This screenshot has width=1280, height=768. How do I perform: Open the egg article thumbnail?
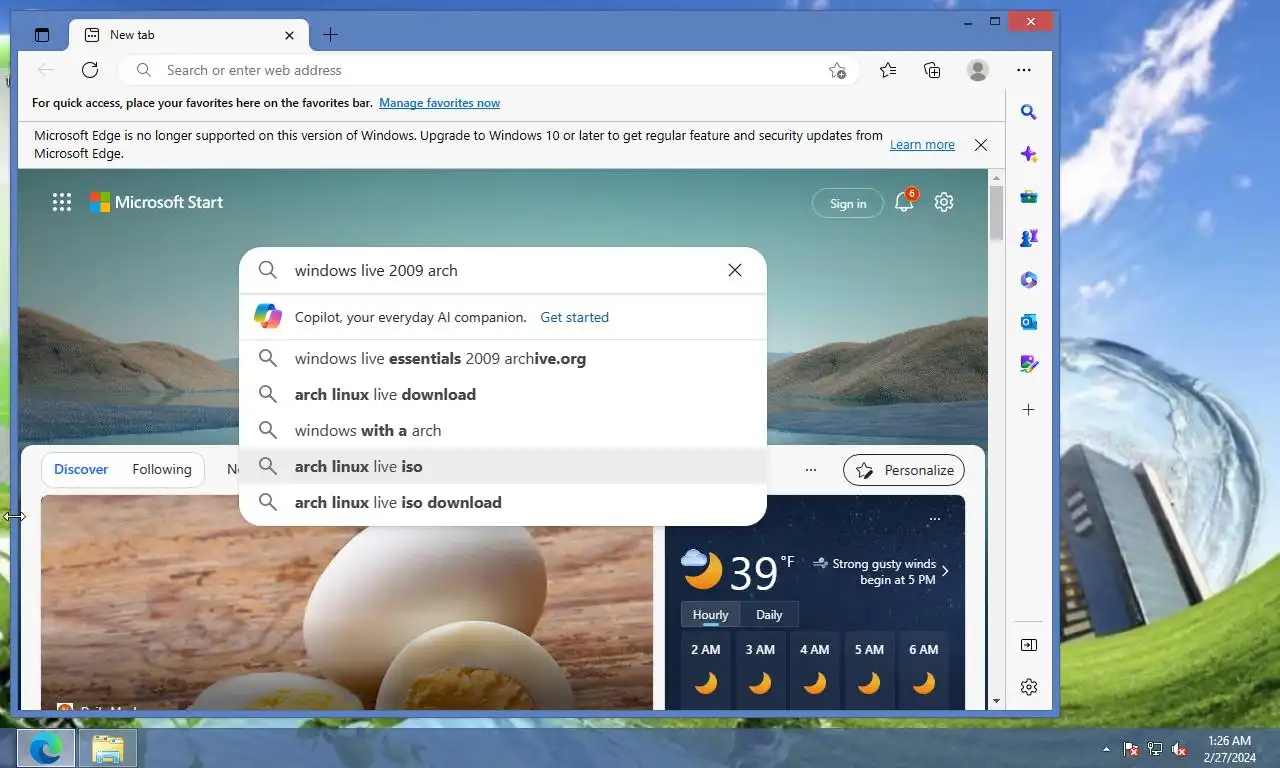tap(347, 602)
